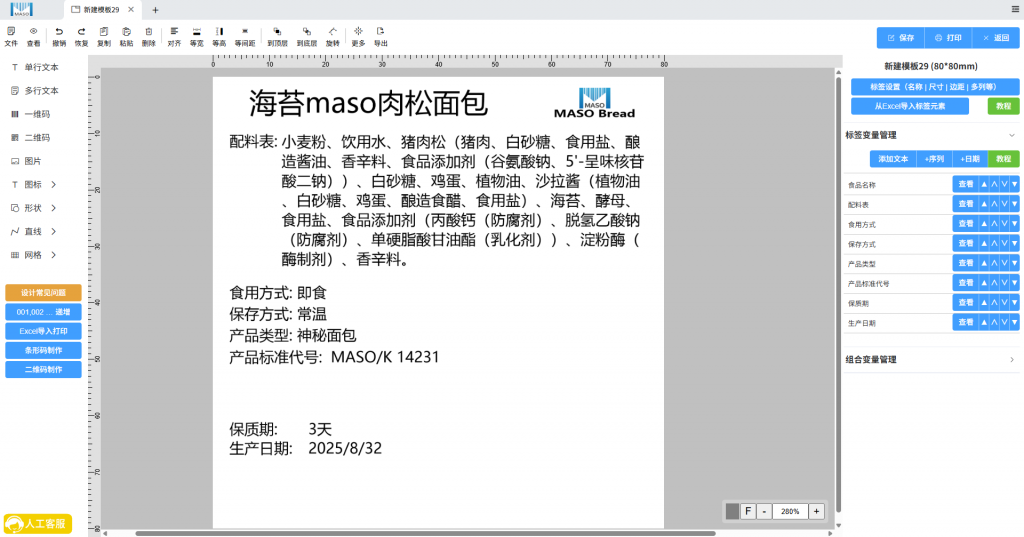
Task: Add a 单行文本 single-line text element
Action: coord(35,67)
